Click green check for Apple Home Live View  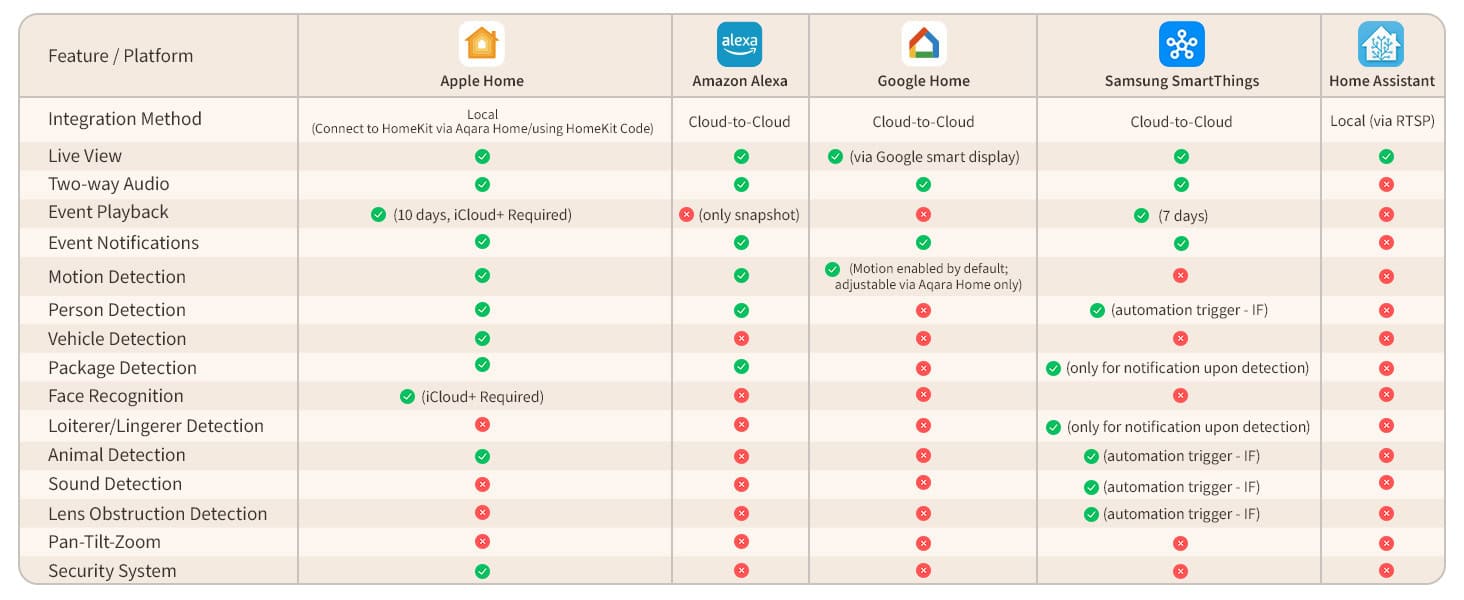click(482, 157)
